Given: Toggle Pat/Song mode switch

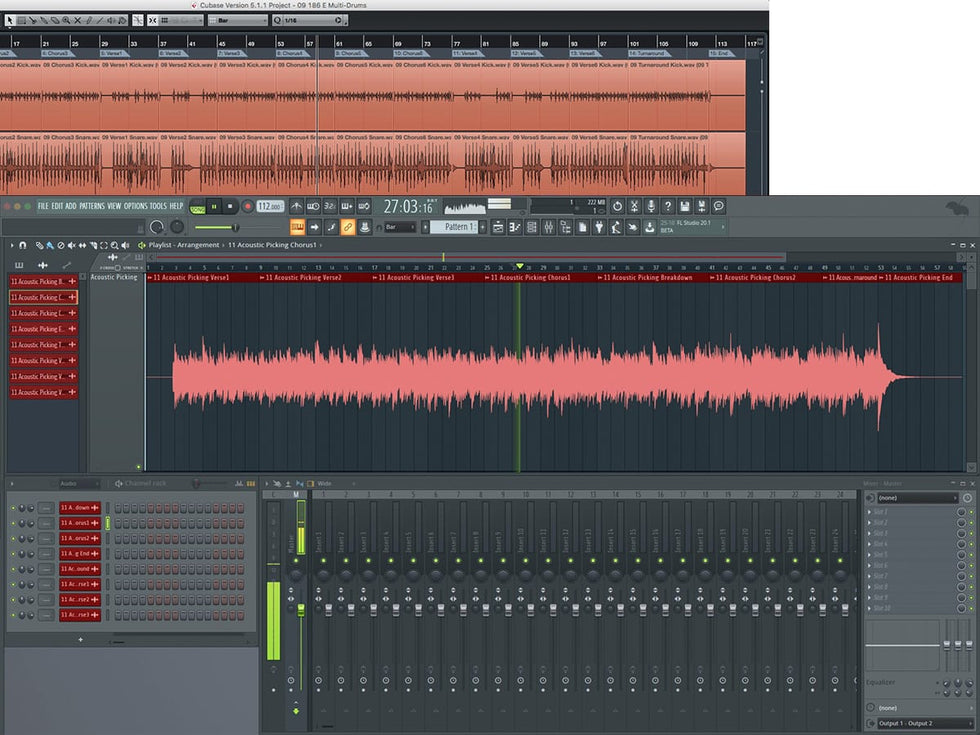Looking at the screenshot, I should [198, 207].
